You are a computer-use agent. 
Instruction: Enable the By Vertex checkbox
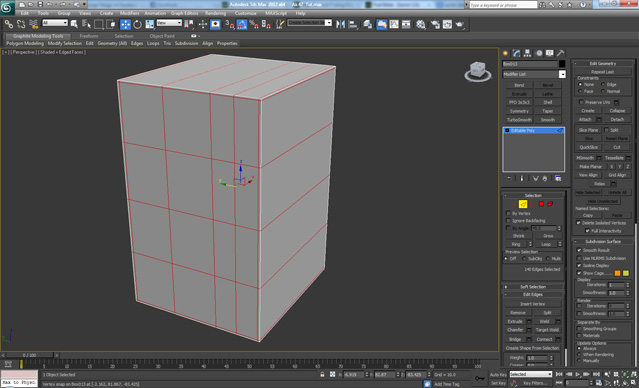(x=509, y=214)
